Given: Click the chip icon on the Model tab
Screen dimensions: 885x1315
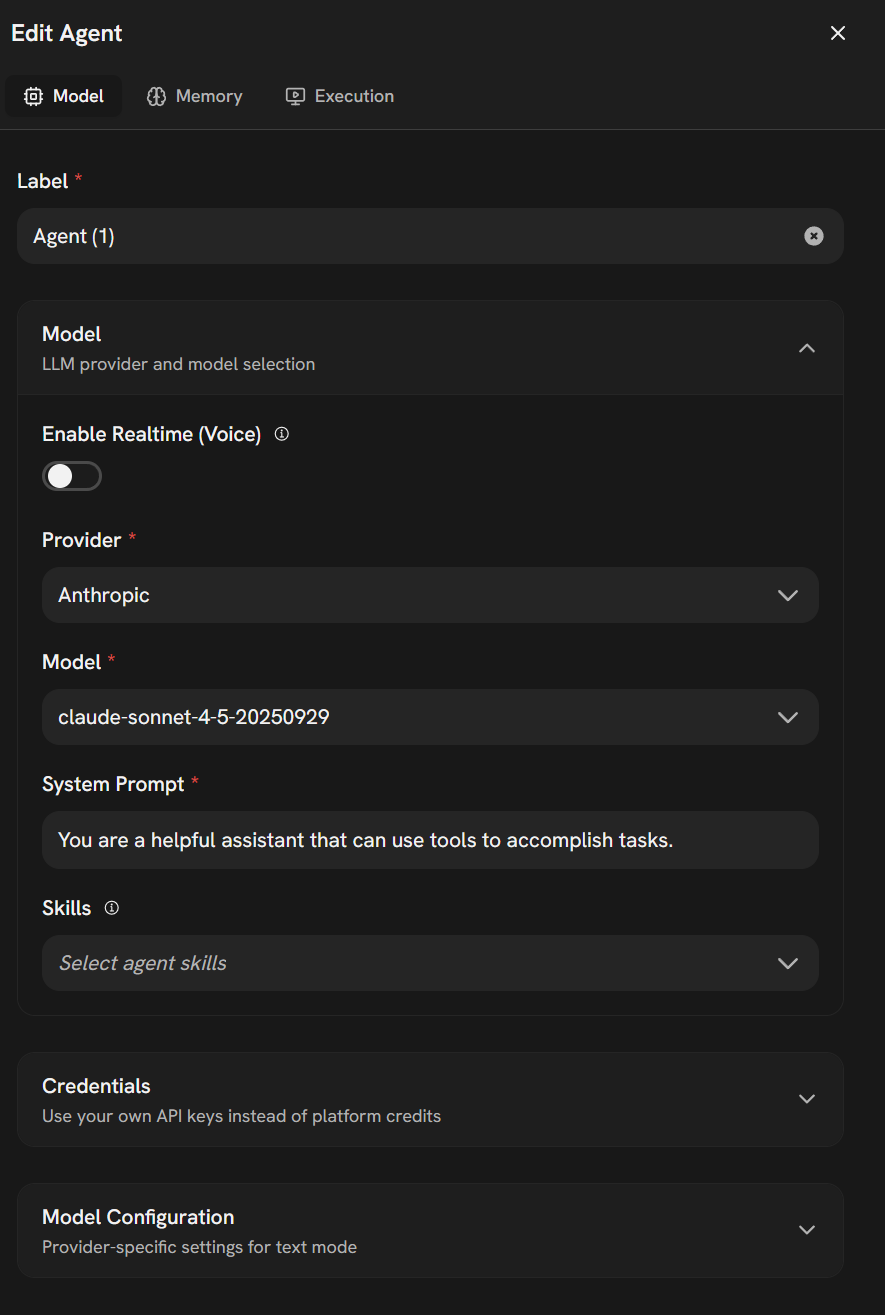Looking at the screenshot, I should [34, 97].
